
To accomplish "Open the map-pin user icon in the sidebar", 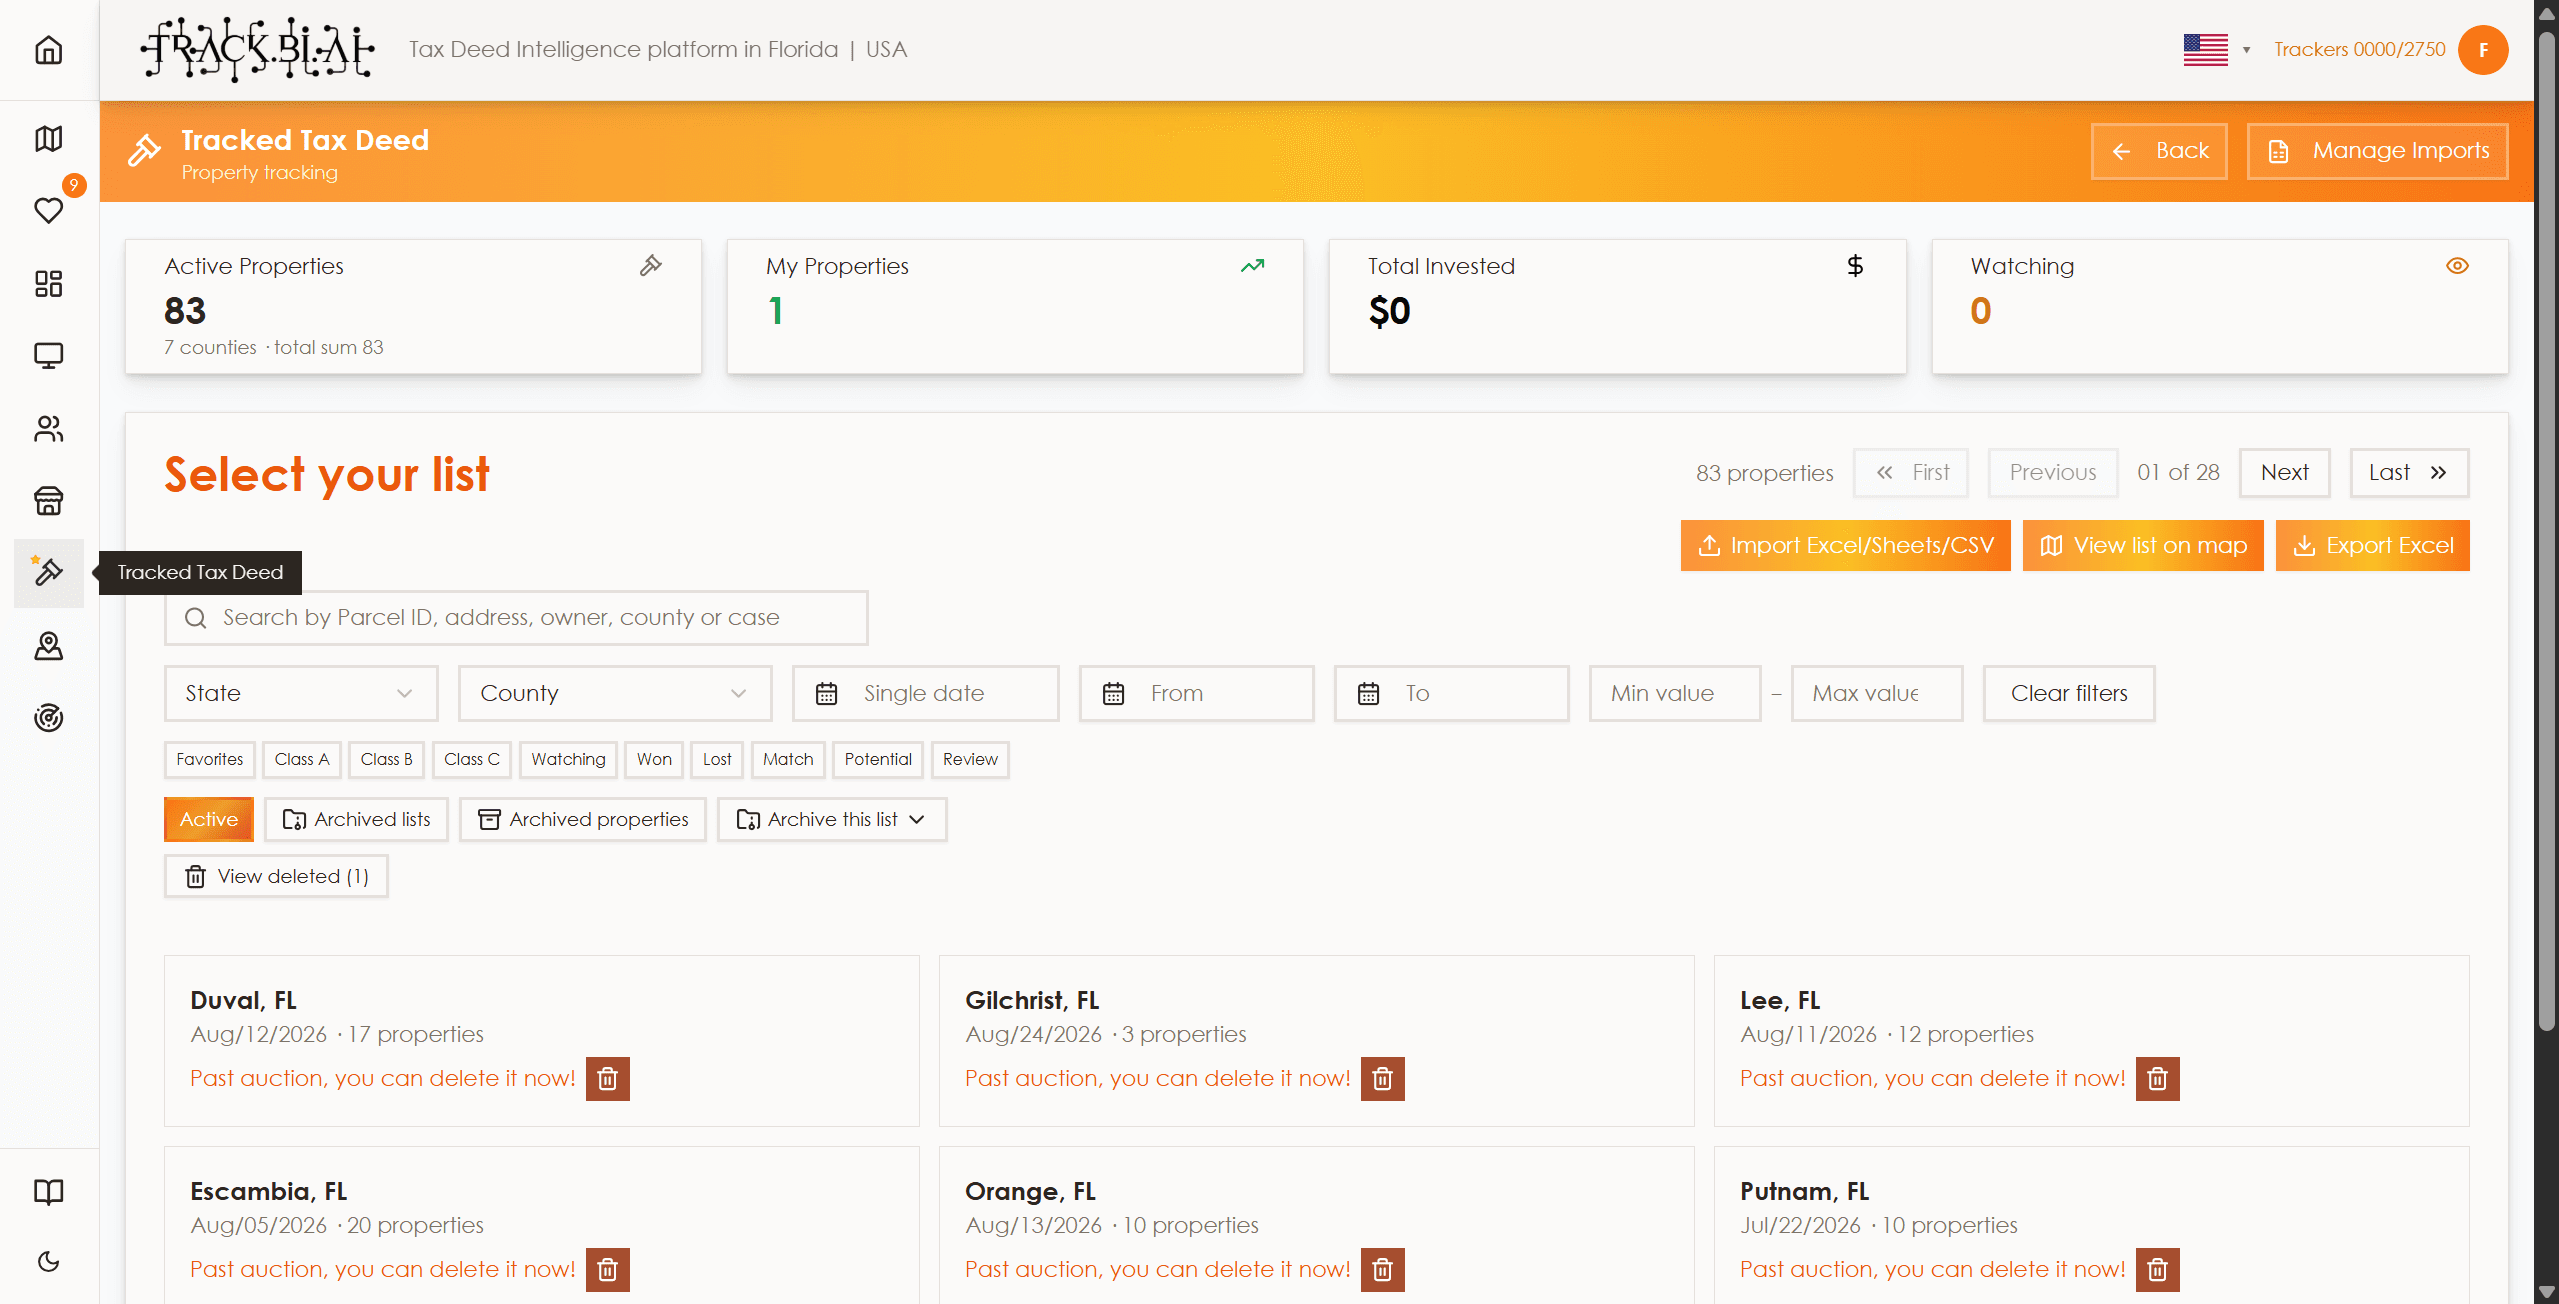I will (x=48, y=646).
